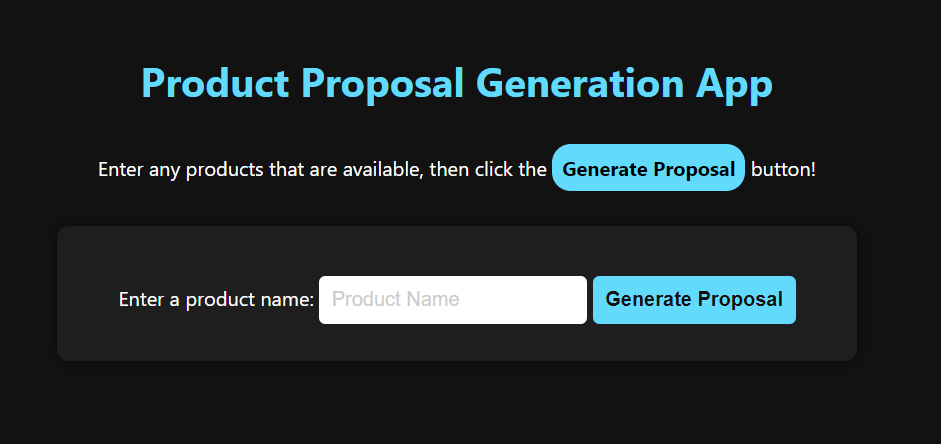Image resolution: width=941 pixels, height=444 pixels.
Task: Click the word "button!" after the pill
Action: [x=783, y=169]
